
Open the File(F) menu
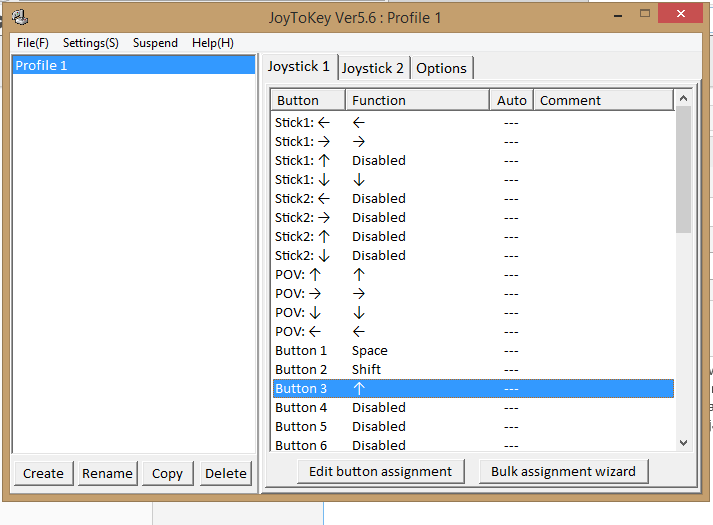pyautogui.click(x=33, y=43)
